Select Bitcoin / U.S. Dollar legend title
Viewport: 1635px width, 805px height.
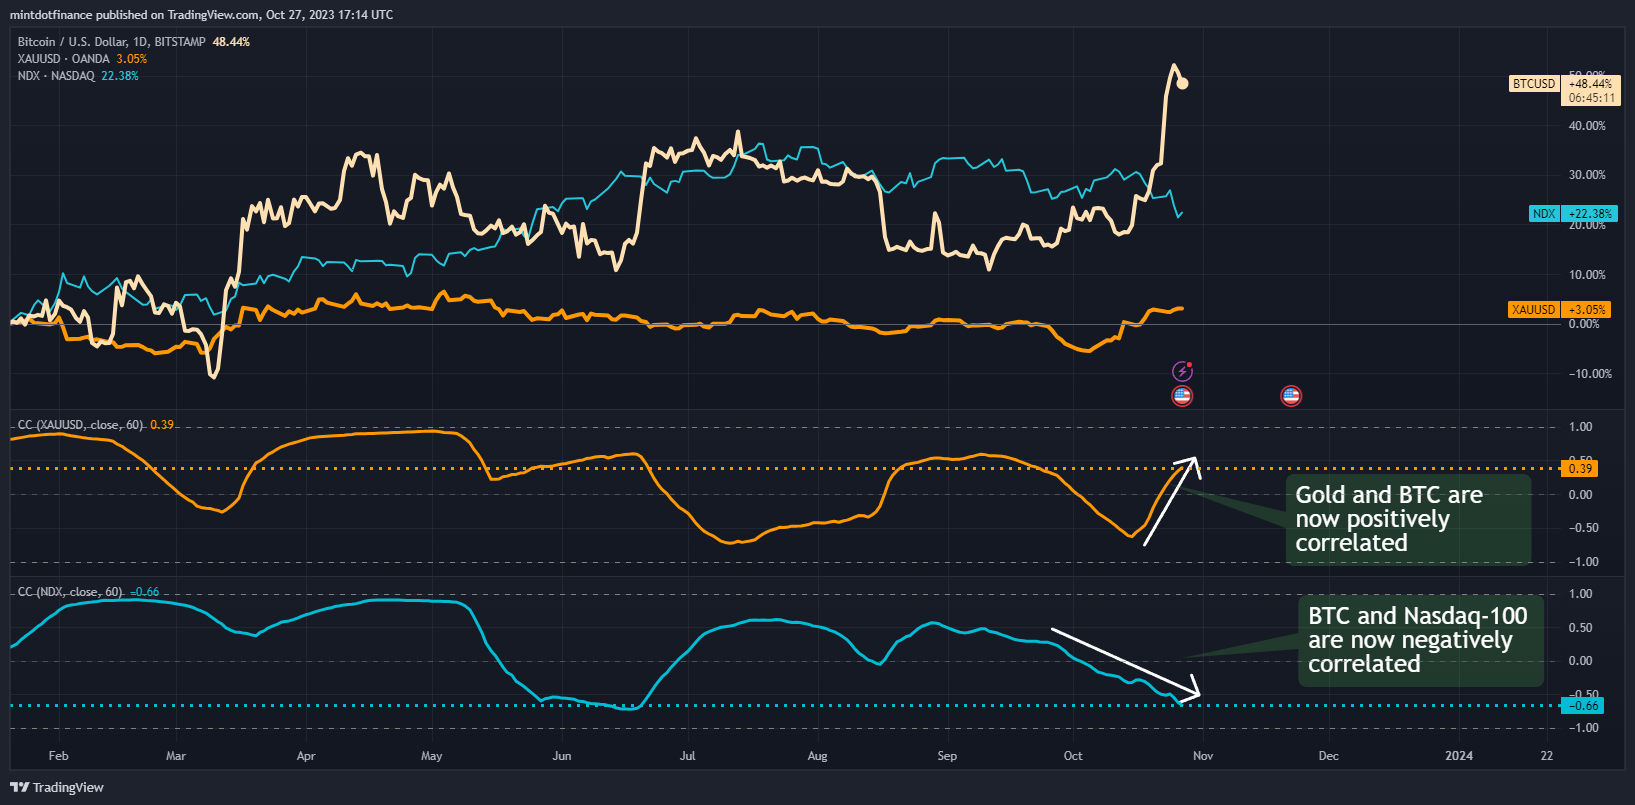pyautogui.click(x=111, y=42)
